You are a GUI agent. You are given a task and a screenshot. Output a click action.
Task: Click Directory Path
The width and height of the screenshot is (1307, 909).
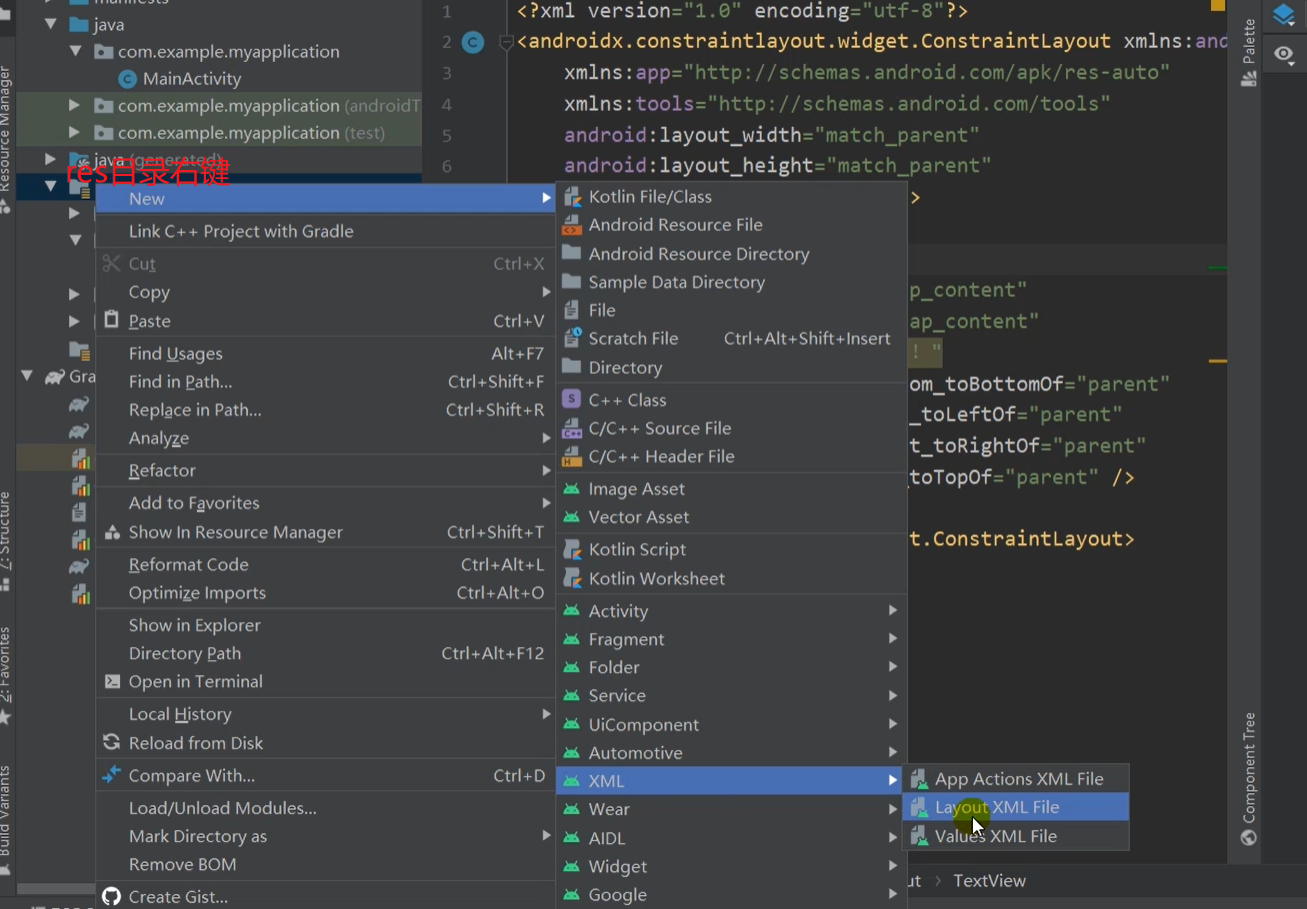coord(325,653)
